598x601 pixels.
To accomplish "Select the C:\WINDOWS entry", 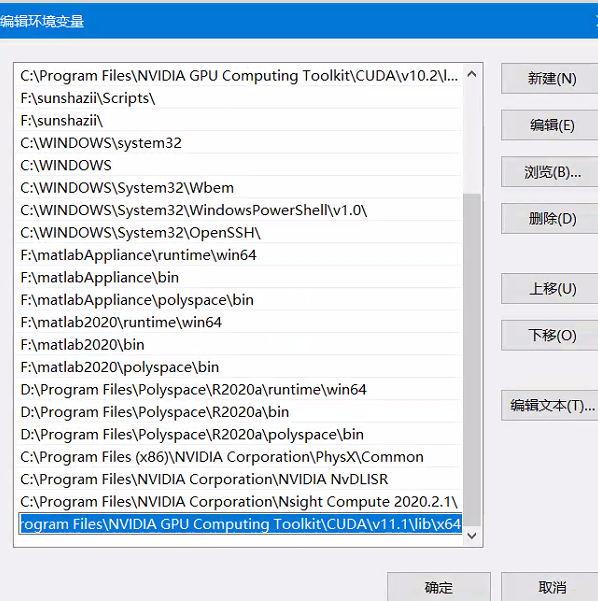I will (238, 166).
